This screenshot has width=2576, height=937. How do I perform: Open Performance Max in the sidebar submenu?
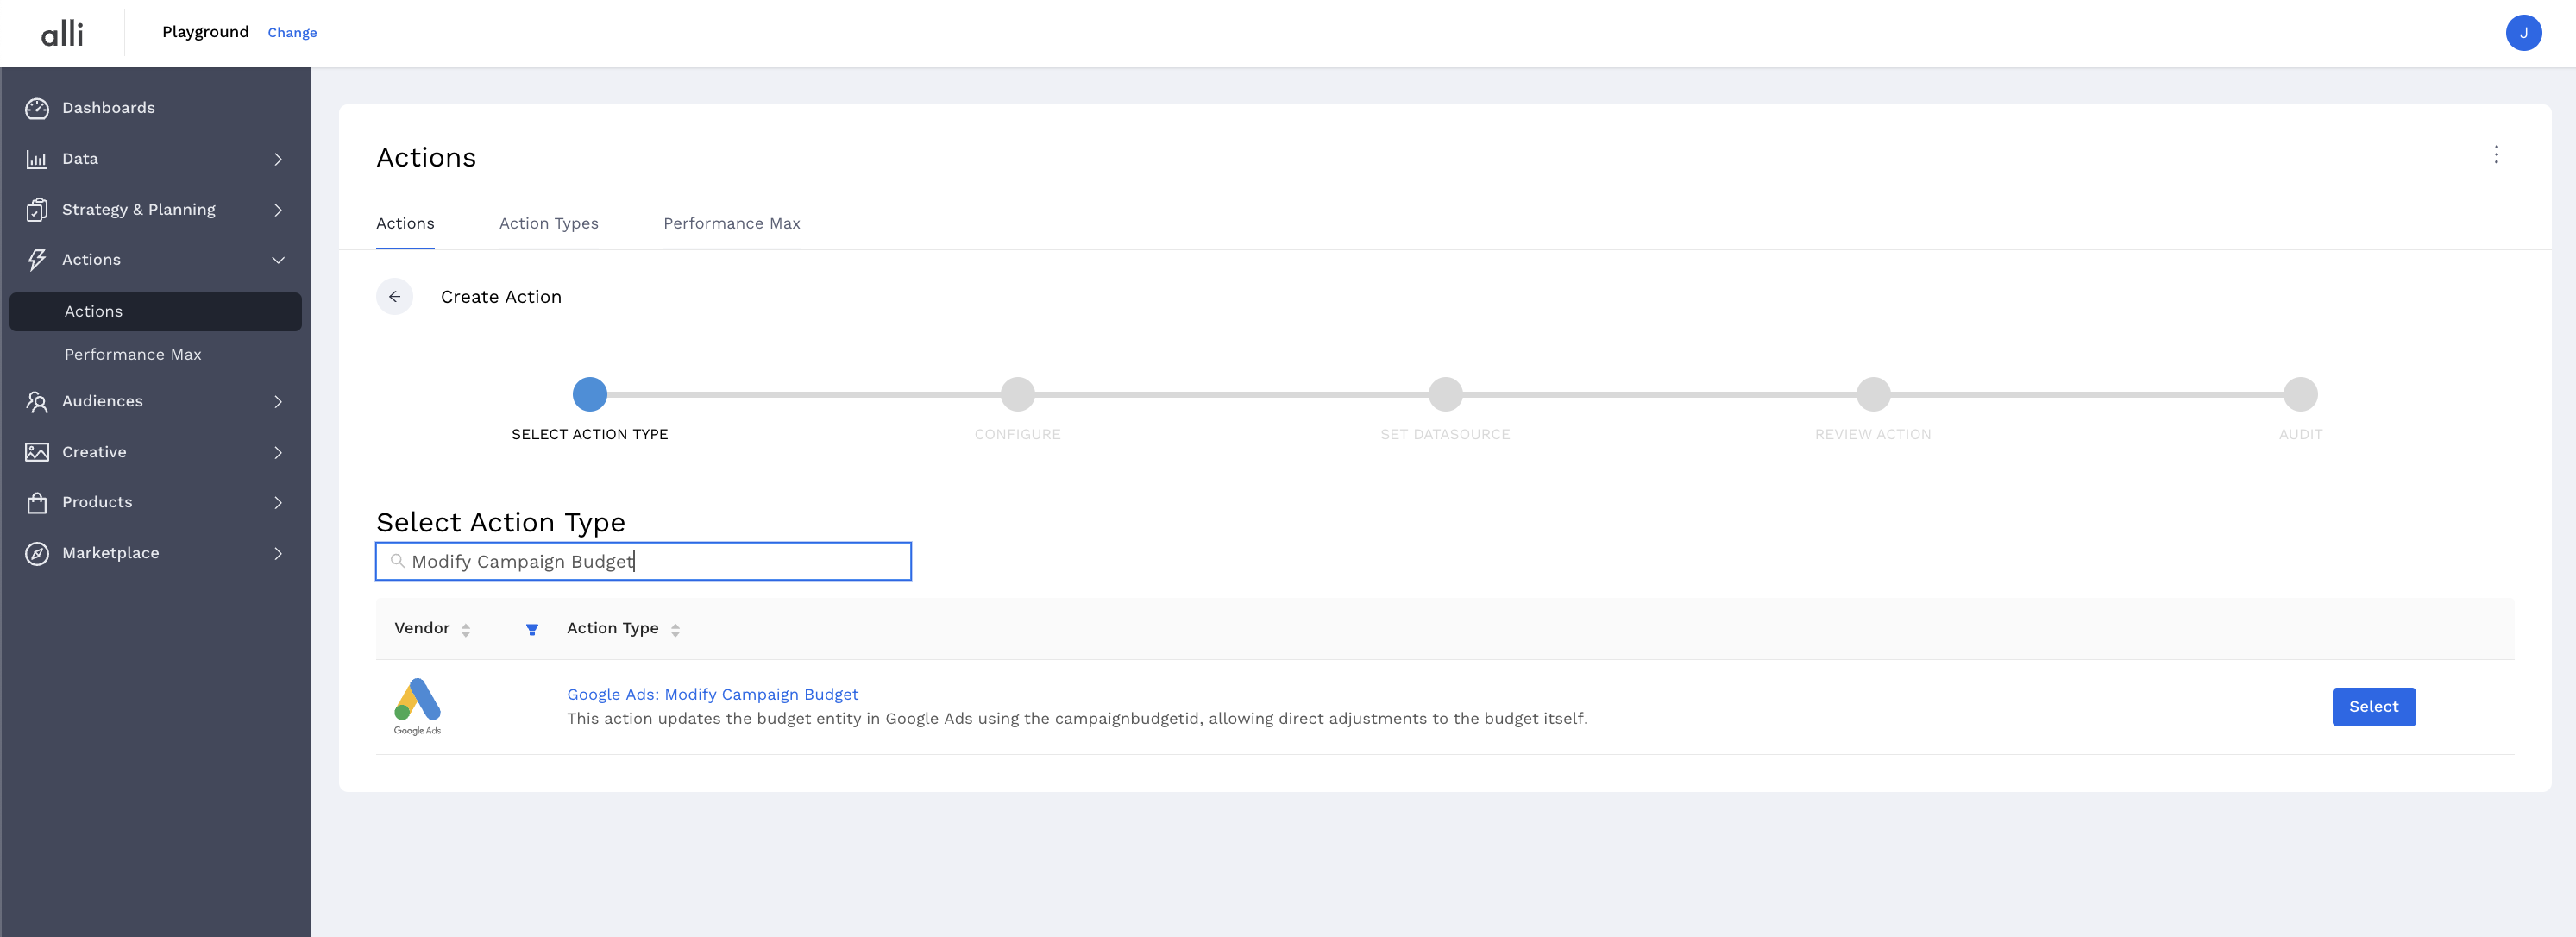coord(133,355)
